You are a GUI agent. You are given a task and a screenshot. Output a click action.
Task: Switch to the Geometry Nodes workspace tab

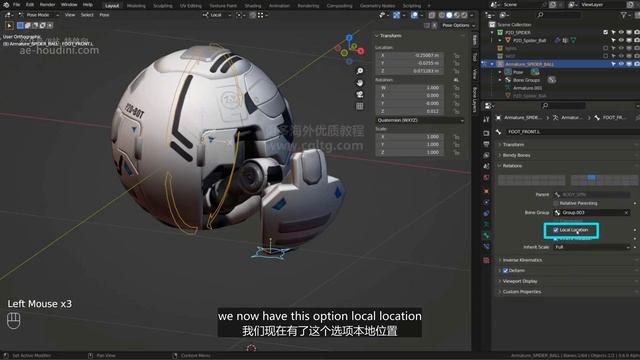click(377, 6)
